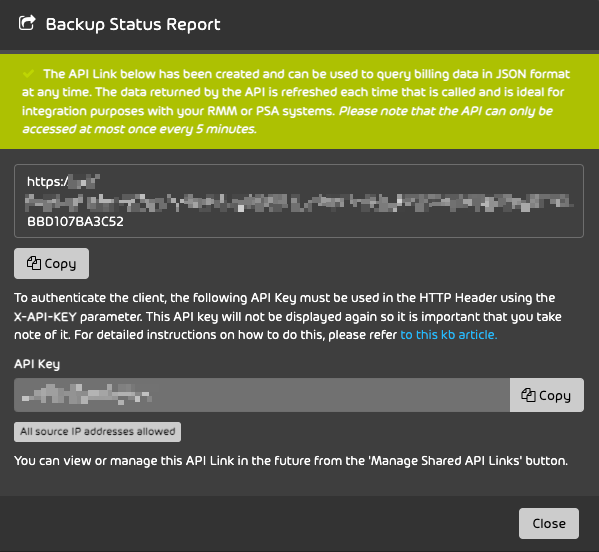Click the blurred middle line of the URL
This screenshot has width=599, height=552.
299,202
